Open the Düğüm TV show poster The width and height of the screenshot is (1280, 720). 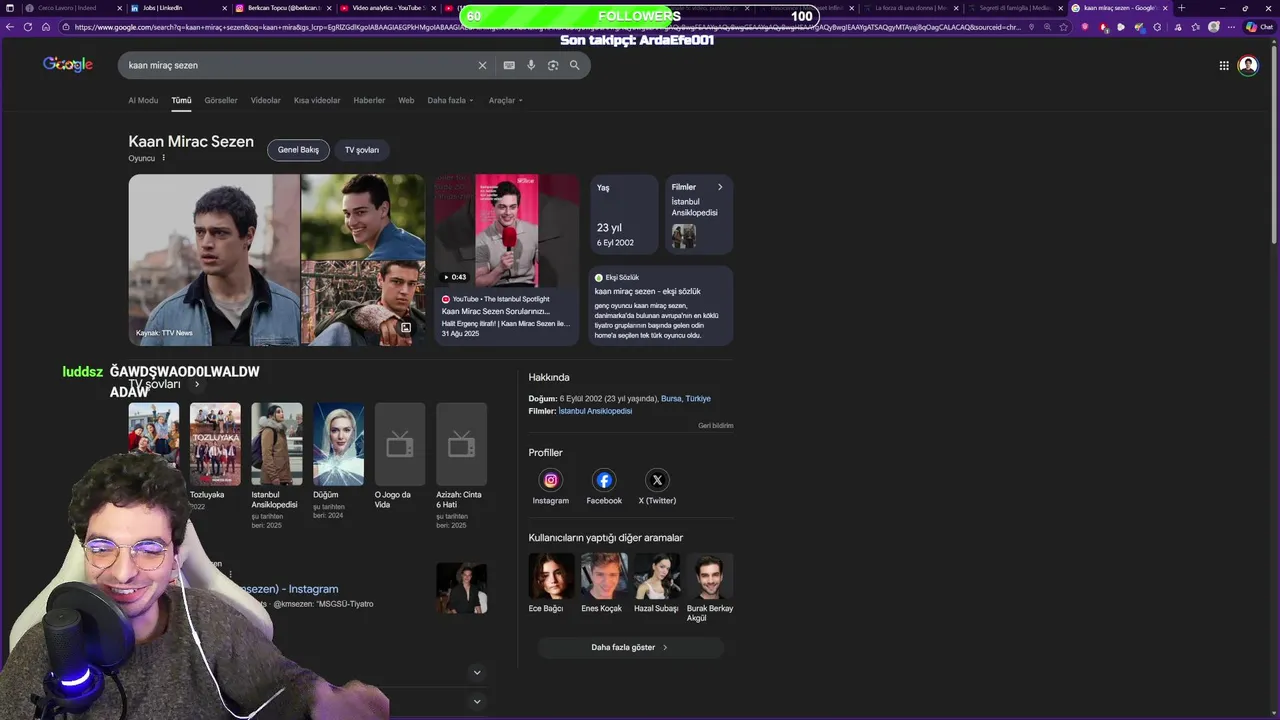tap(338, 444)
